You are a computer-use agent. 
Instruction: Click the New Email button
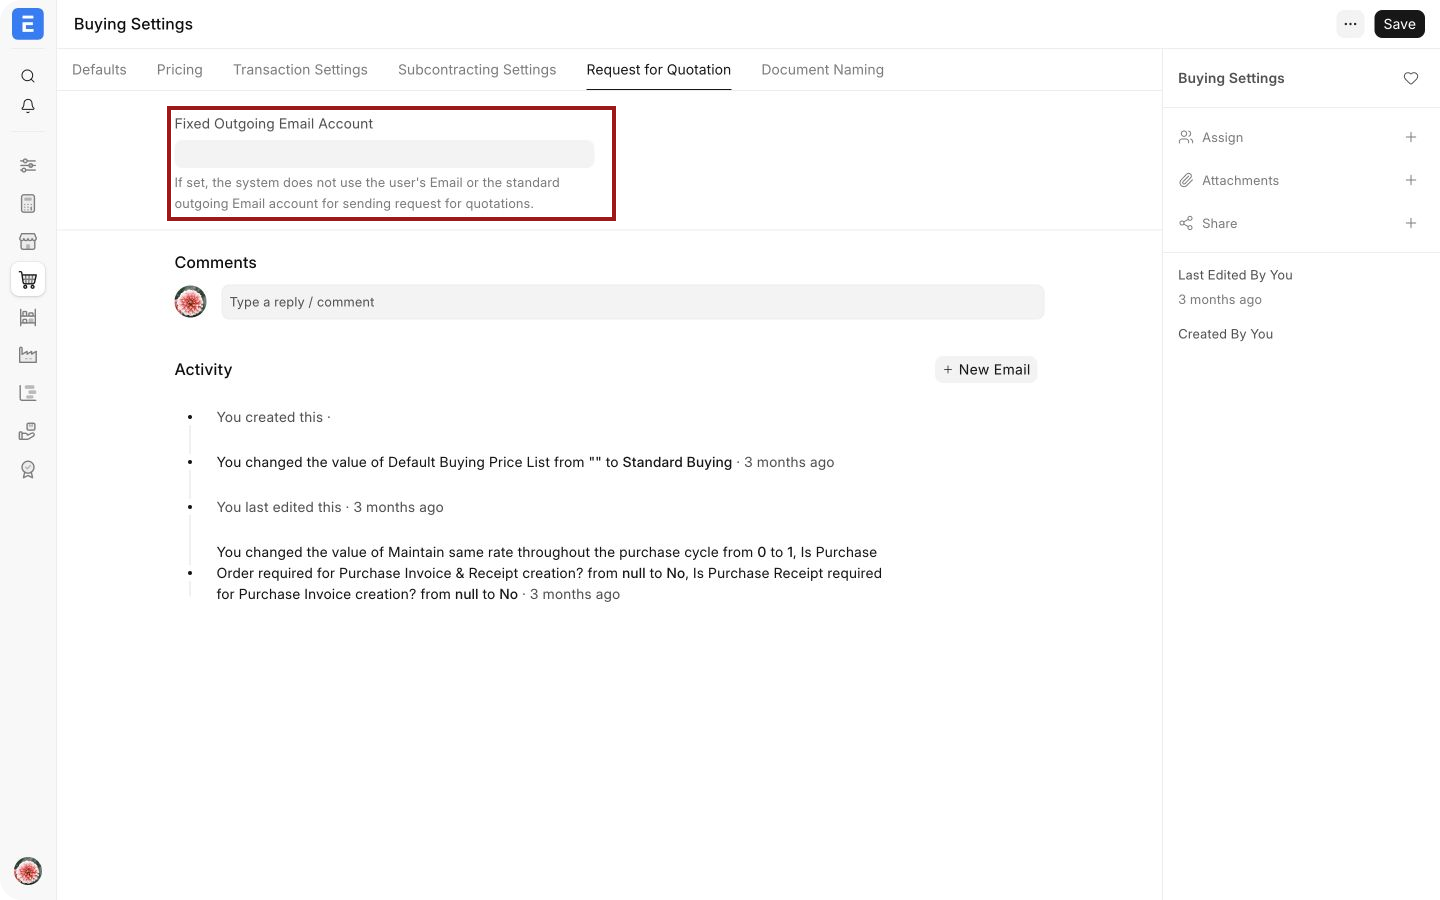click(x=986, y=369)
